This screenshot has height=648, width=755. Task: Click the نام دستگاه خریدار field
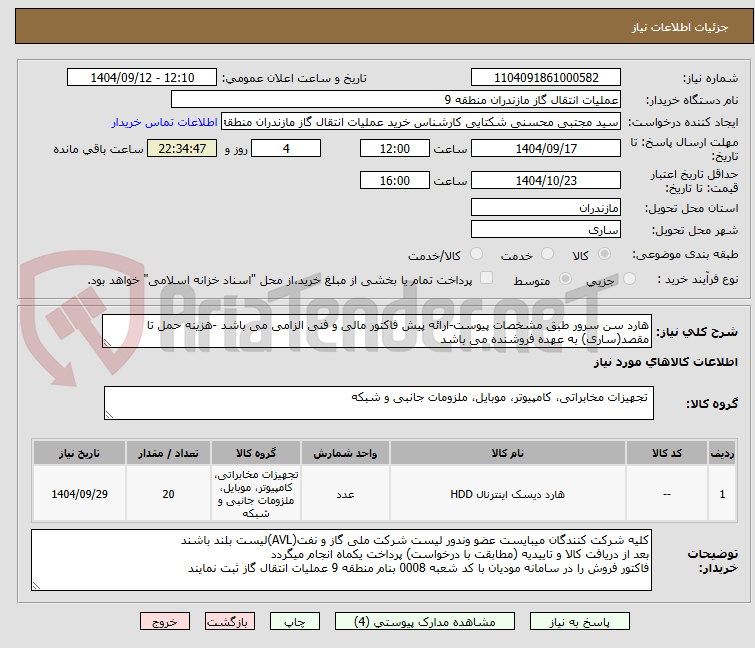(396, 100)
